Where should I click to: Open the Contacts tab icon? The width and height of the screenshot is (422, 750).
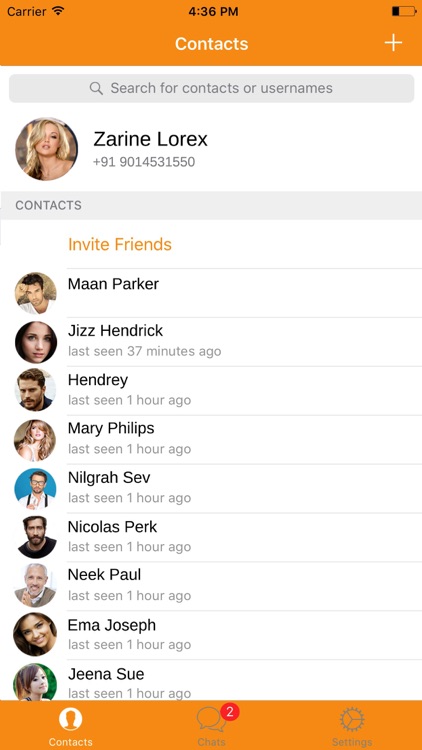(x=70, y=719)
